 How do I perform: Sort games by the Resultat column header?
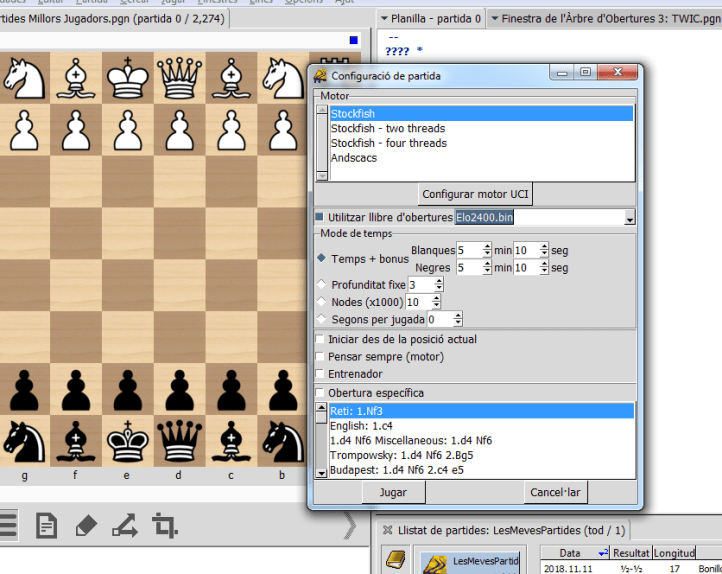(x=631, y=553)
